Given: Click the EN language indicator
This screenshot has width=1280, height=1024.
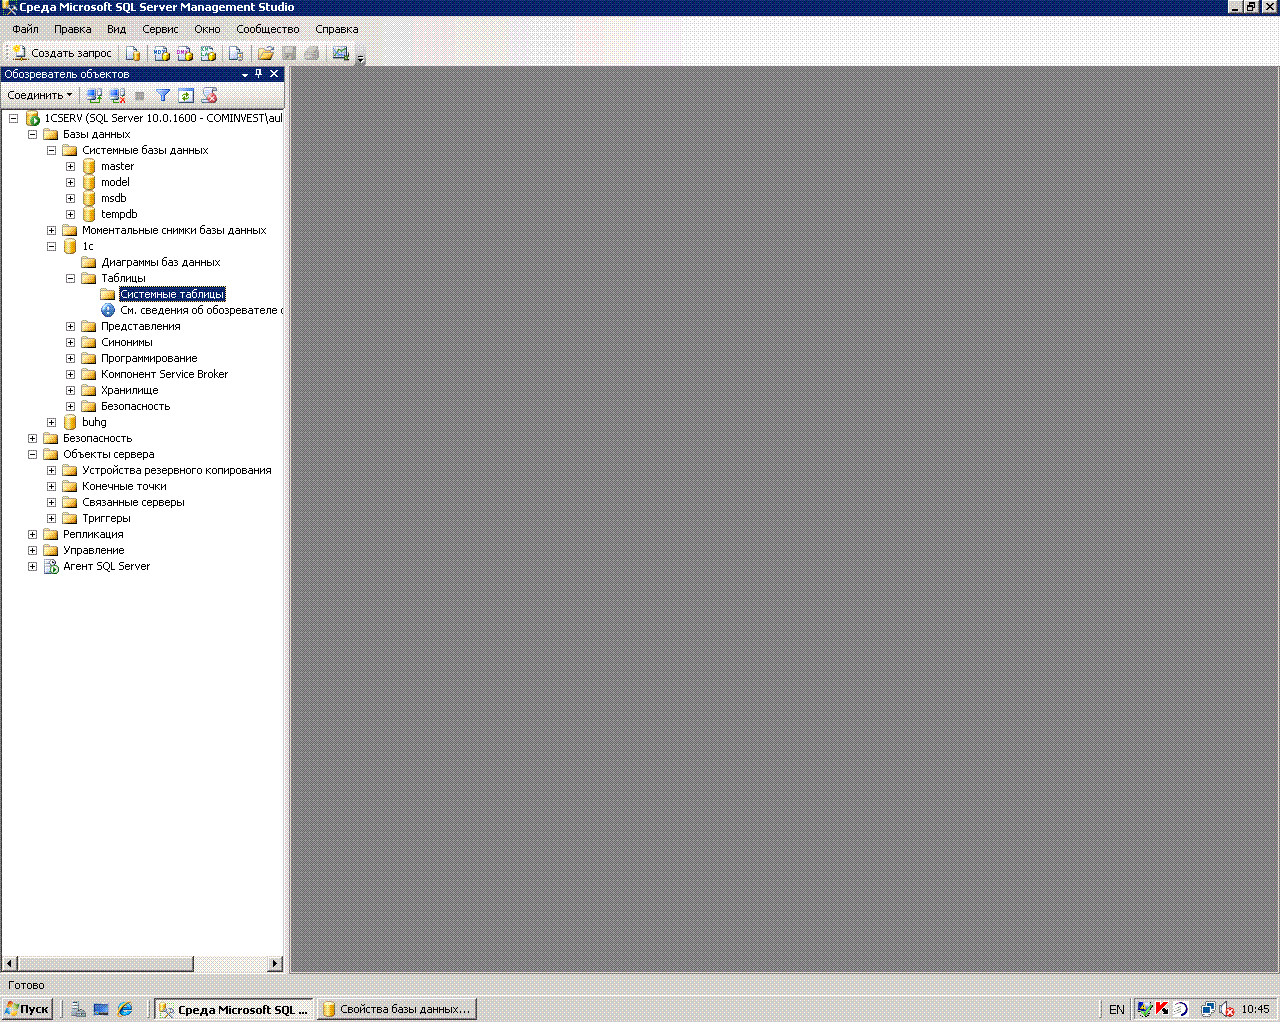Looking at the screenshot, I should 1117,1009.
